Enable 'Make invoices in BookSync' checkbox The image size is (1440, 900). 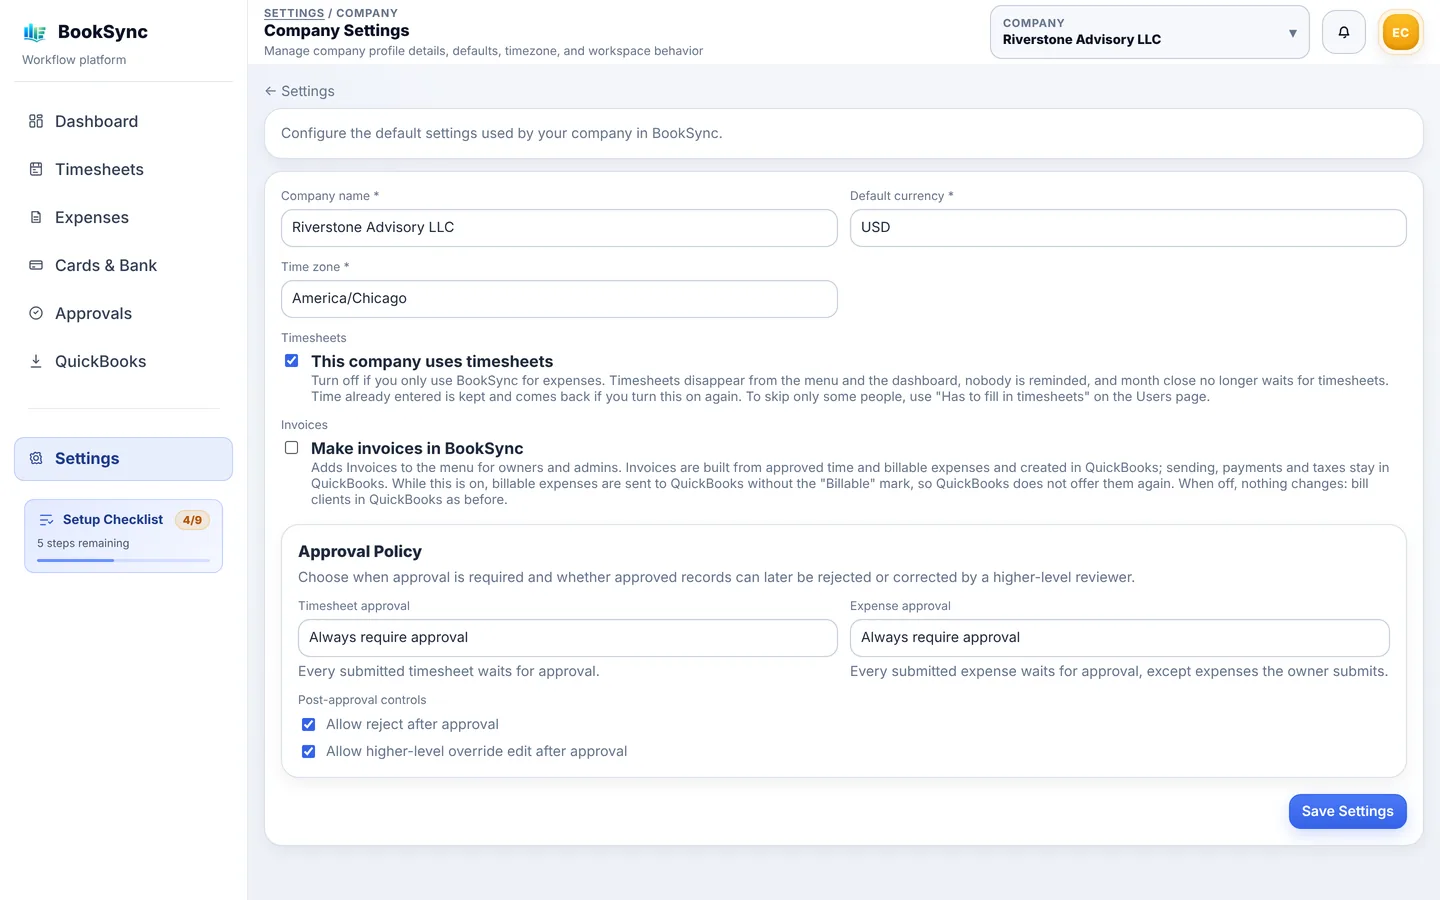291,448
